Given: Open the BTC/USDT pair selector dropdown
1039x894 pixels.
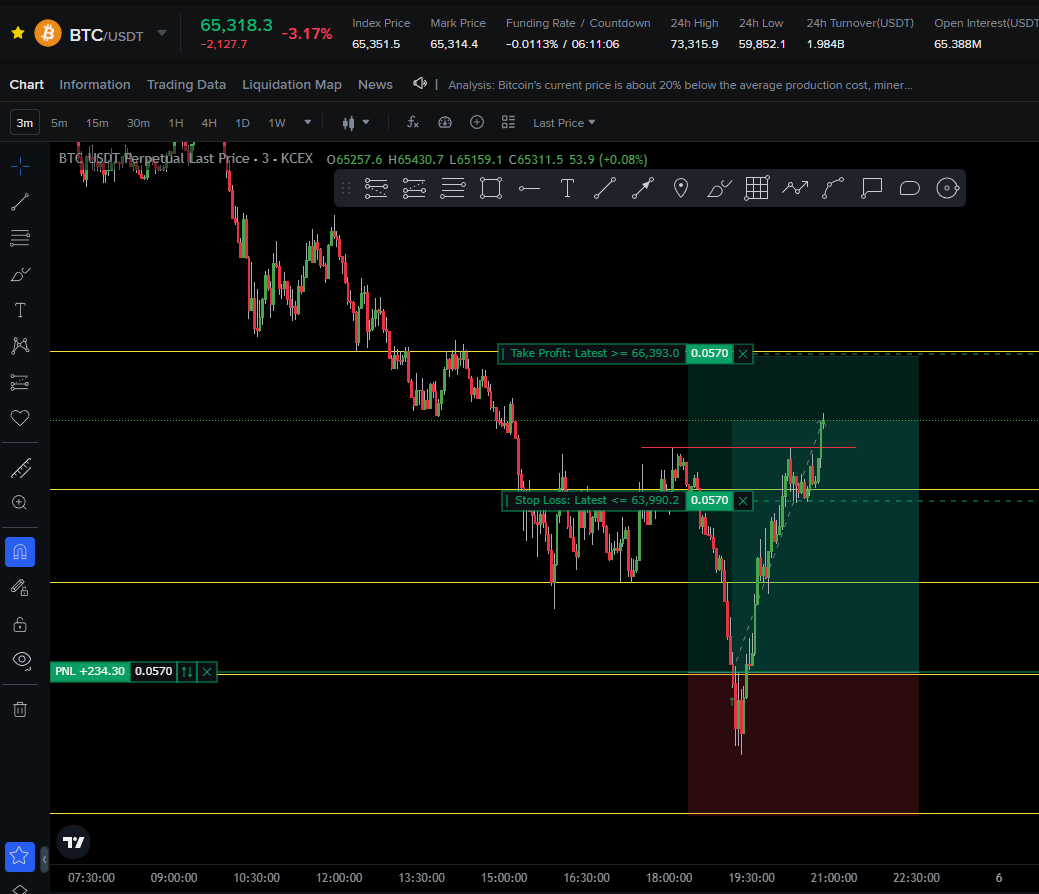Looking at the screenshot, I should point(162,32).
